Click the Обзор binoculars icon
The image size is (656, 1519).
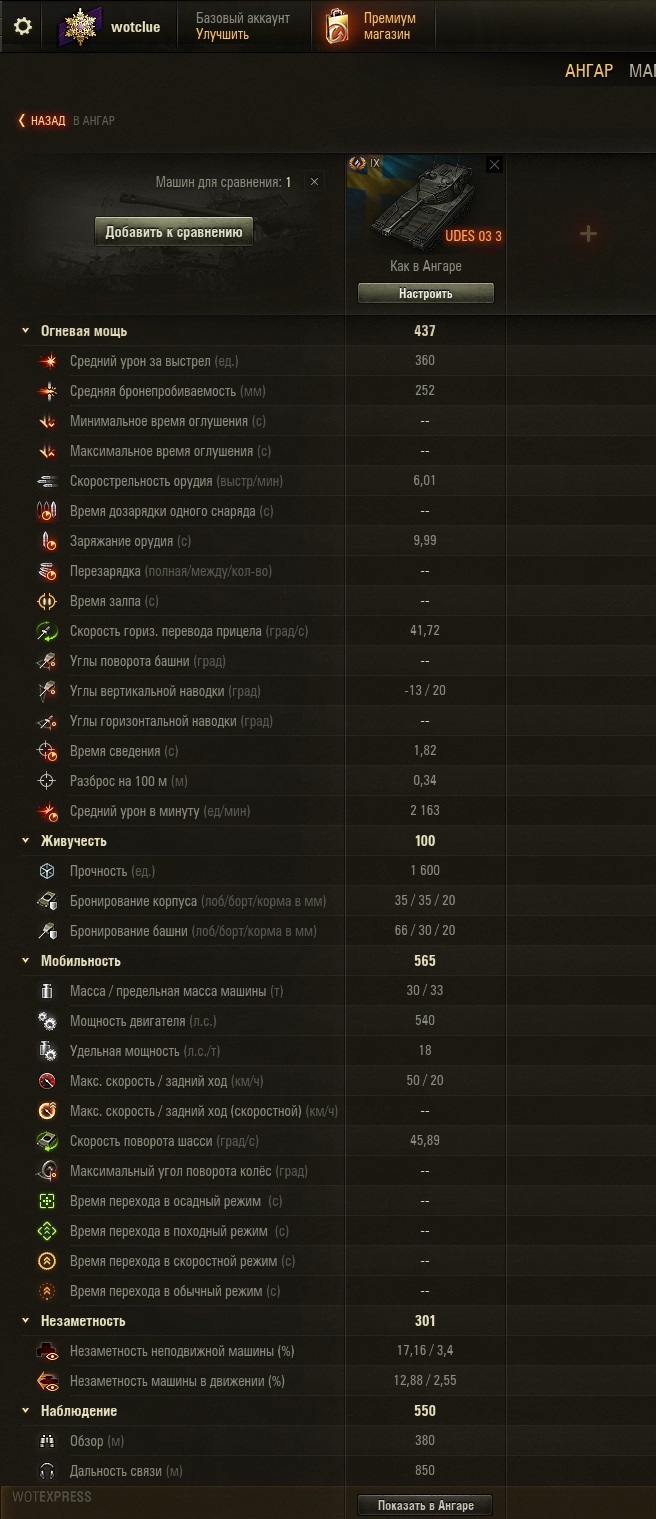click(x=47, y=1441)
